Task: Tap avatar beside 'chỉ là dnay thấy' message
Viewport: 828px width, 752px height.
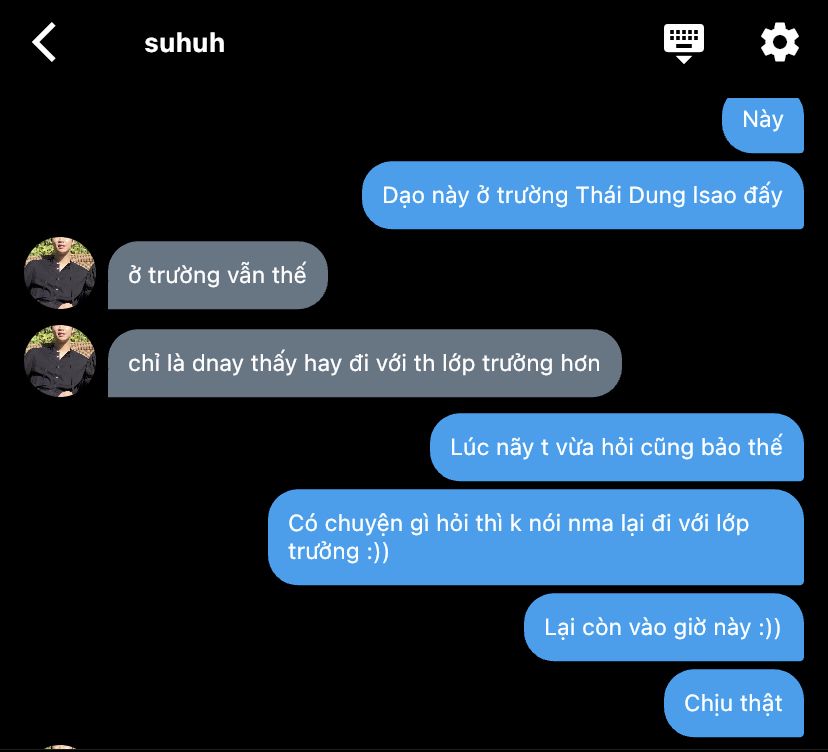Action: tap(60, 361)
